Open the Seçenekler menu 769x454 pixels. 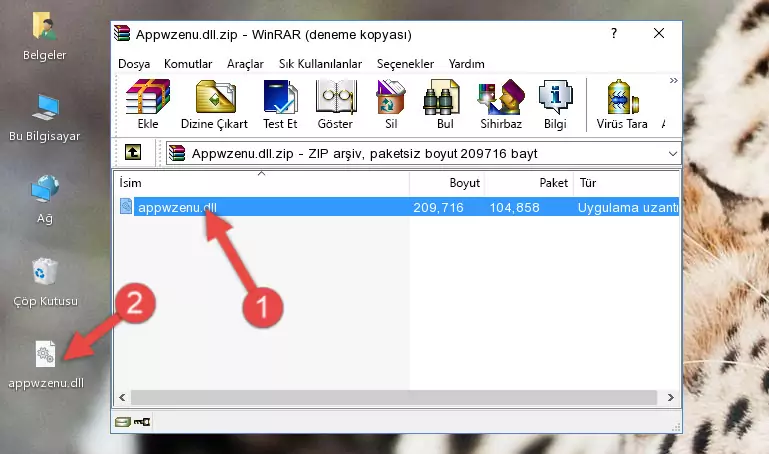[405, 64]
